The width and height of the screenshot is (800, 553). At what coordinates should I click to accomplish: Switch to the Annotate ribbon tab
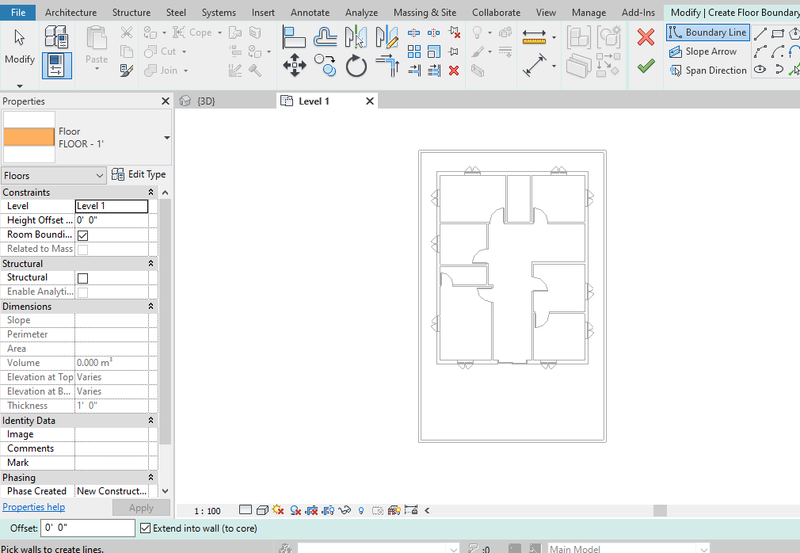coord(310,12)
